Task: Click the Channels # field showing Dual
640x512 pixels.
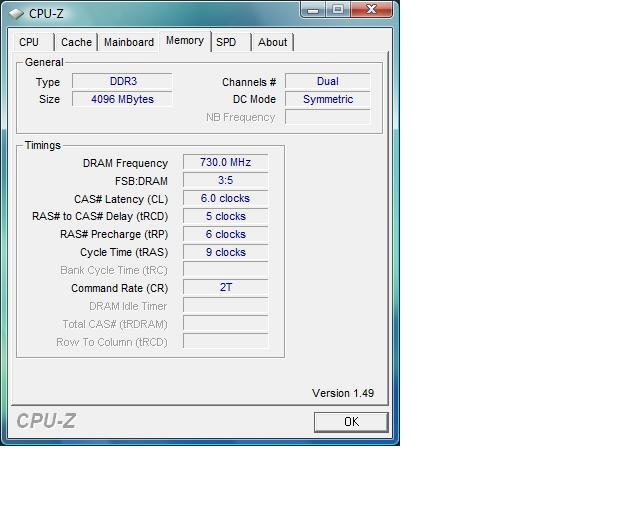Action: point(328,81)
